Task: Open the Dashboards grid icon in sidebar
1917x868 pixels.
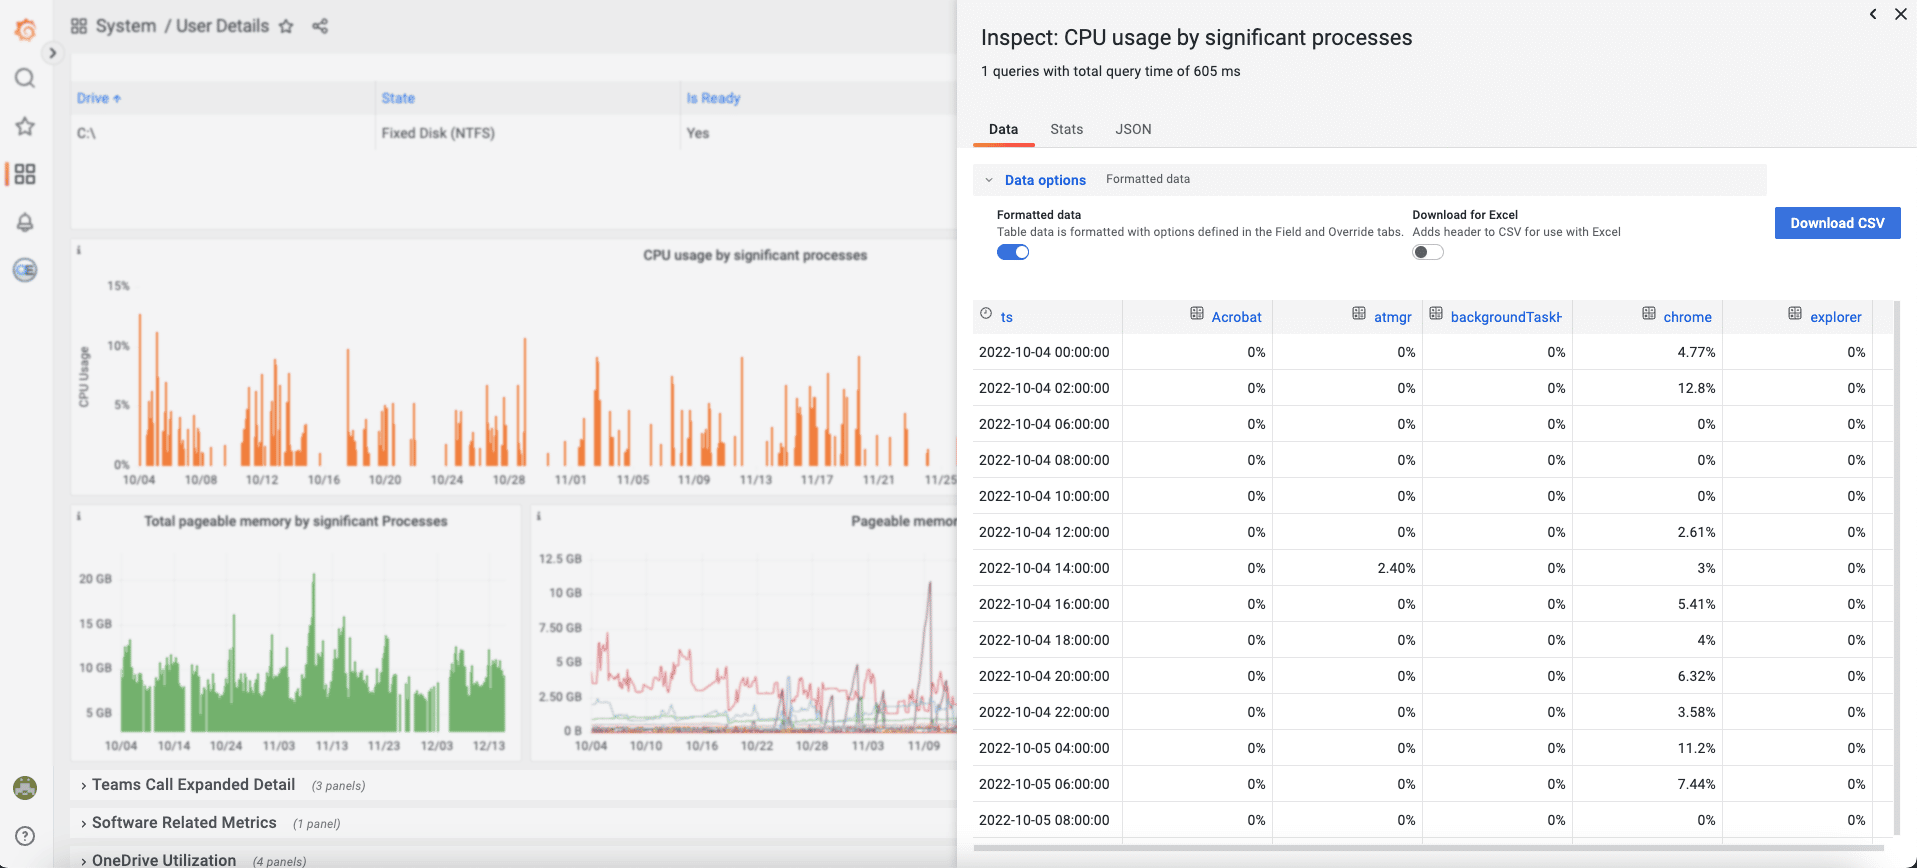Action: tap(25, 174)
